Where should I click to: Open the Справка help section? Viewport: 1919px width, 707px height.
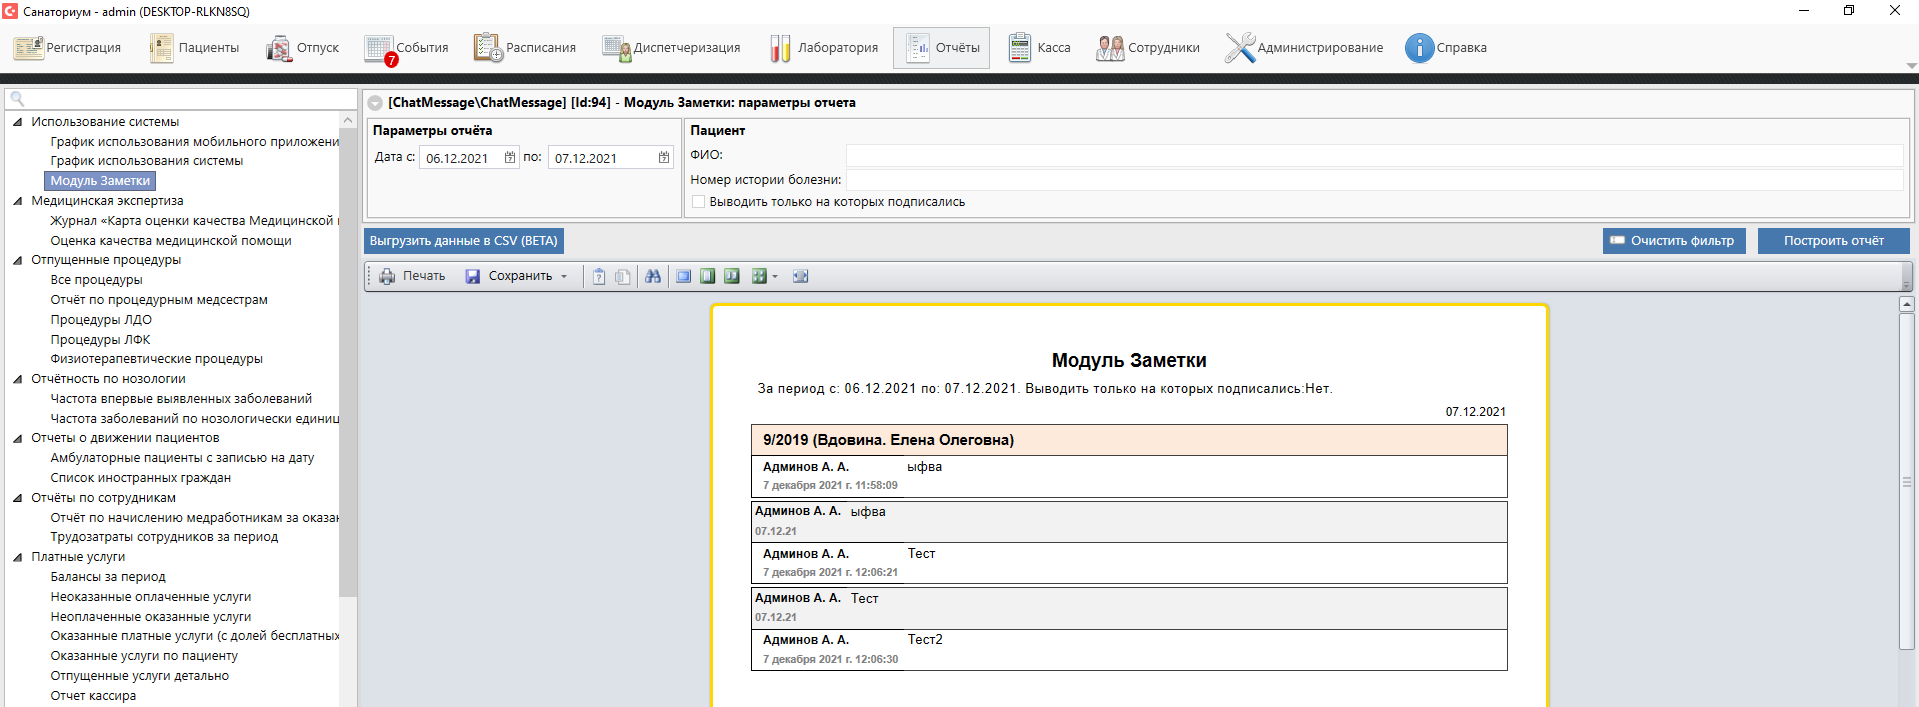click(x=1445, y=48)
